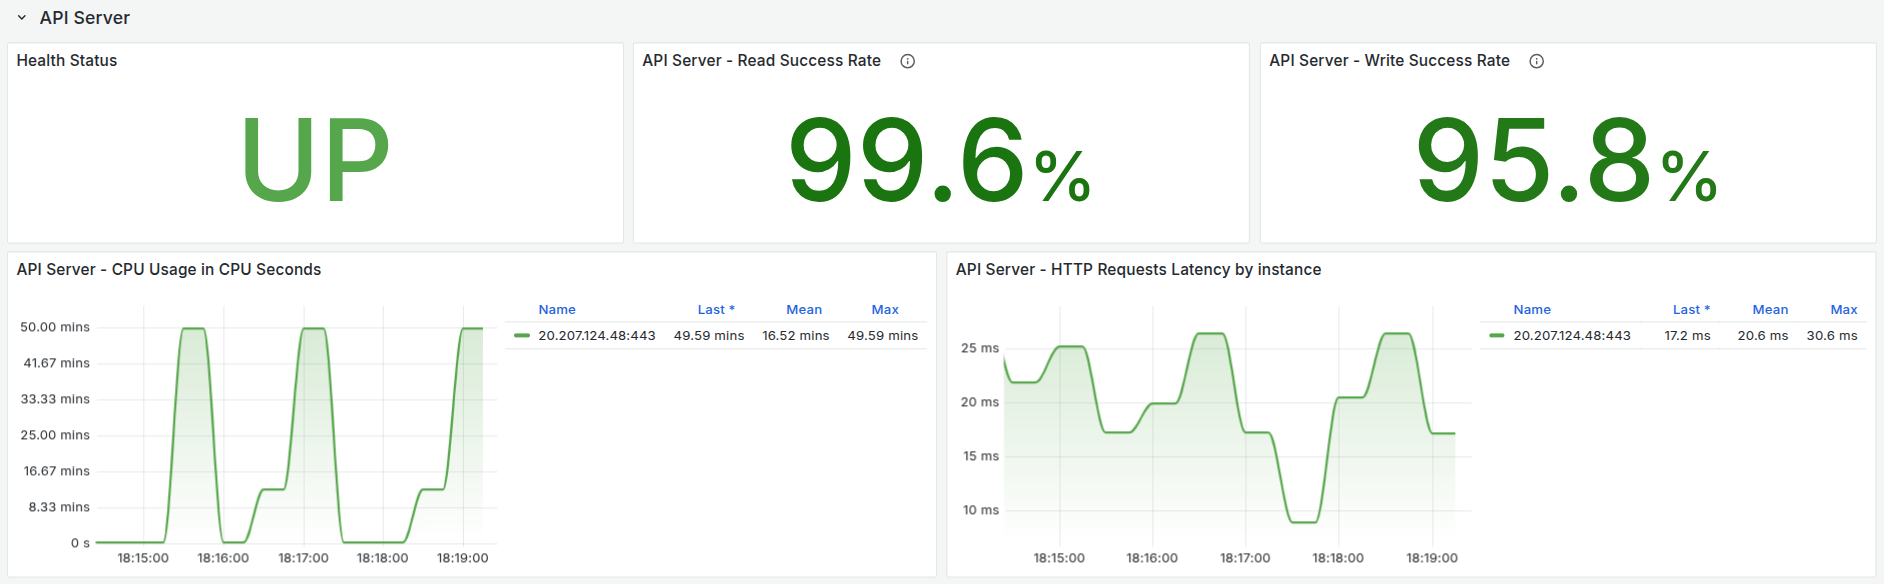Click the 99.6% read success value
Image resolution: width=1884 pixels, height=584 pixels.
pos(939,160)
